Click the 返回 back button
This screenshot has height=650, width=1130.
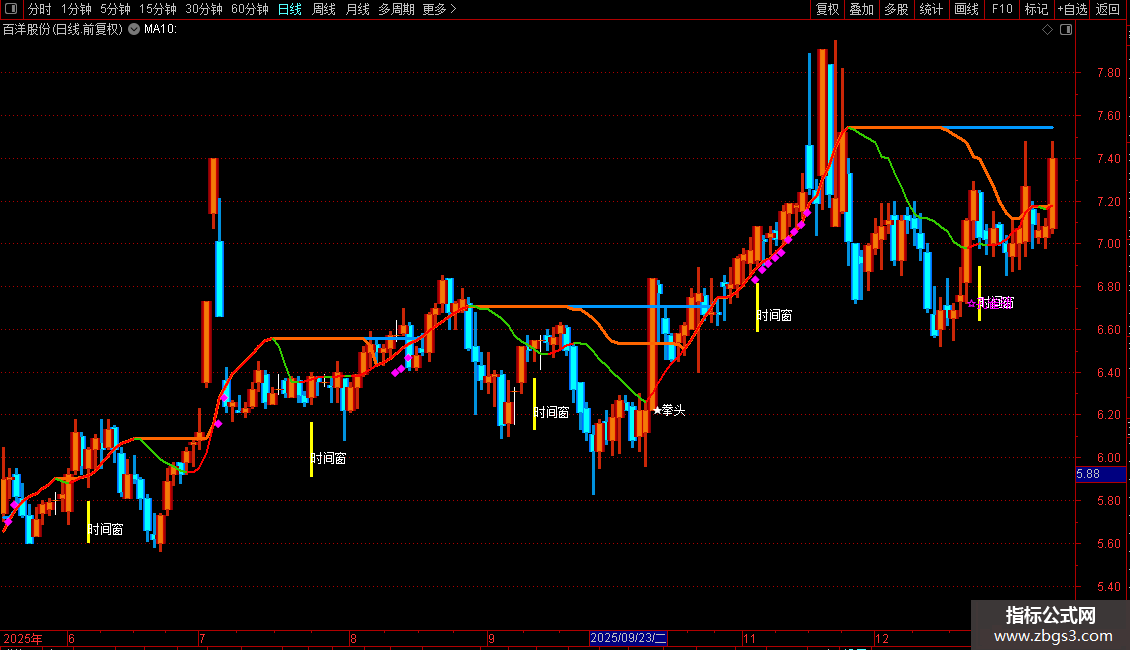(1108, 9)
